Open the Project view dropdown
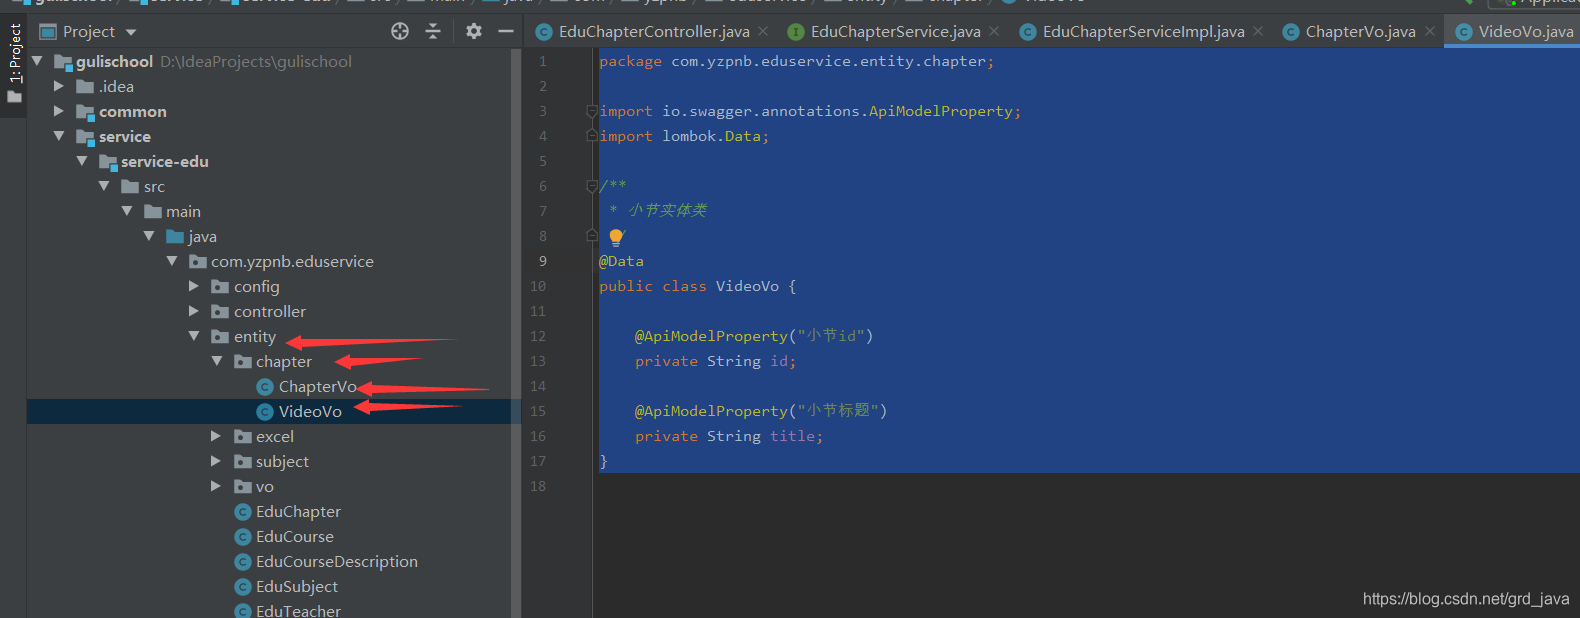1580x618 pixels. [131, 32]
